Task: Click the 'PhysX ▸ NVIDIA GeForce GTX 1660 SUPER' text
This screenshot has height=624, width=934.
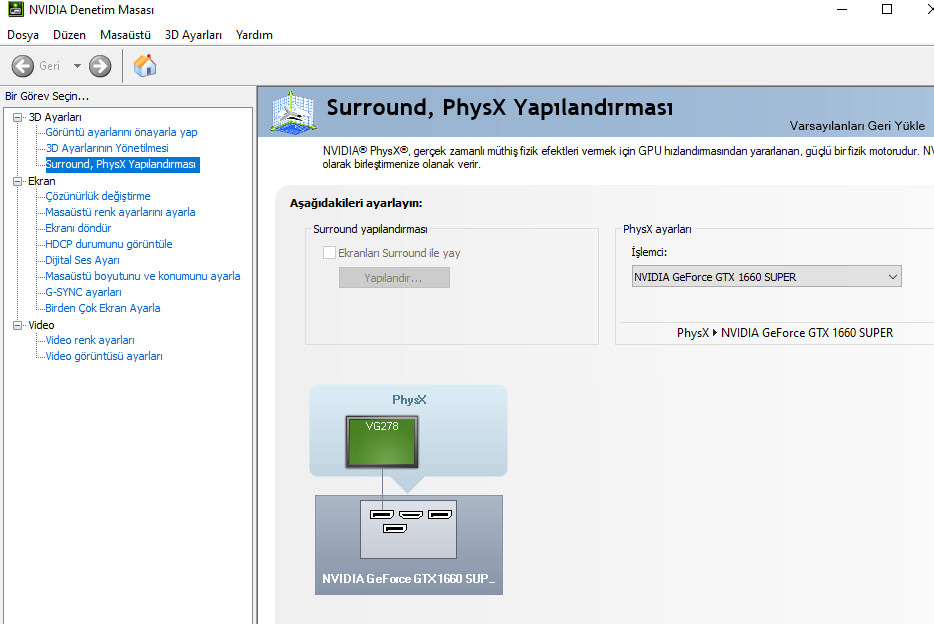Action: click(784, 333)
